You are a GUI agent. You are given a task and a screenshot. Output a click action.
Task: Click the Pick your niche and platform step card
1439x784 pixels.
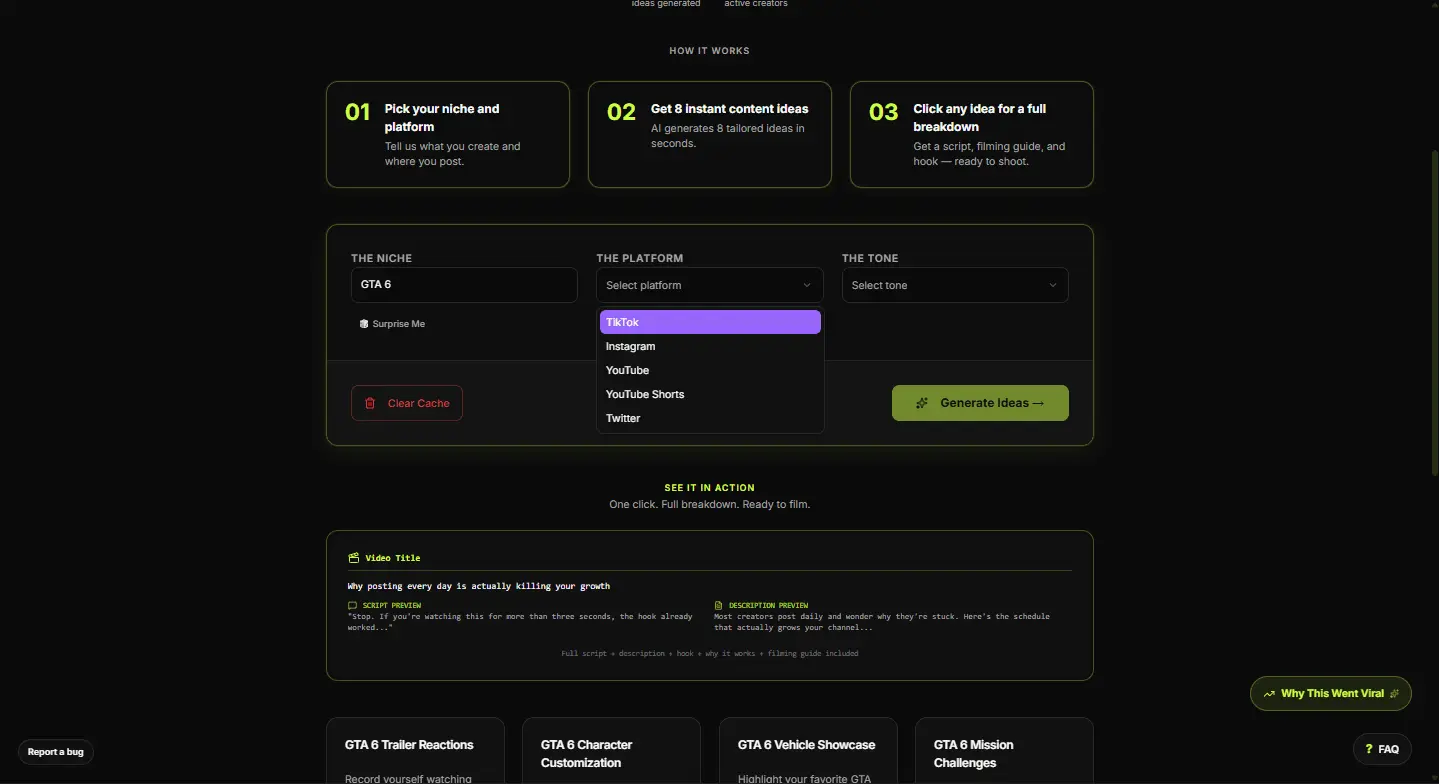[x=448, y=135]
